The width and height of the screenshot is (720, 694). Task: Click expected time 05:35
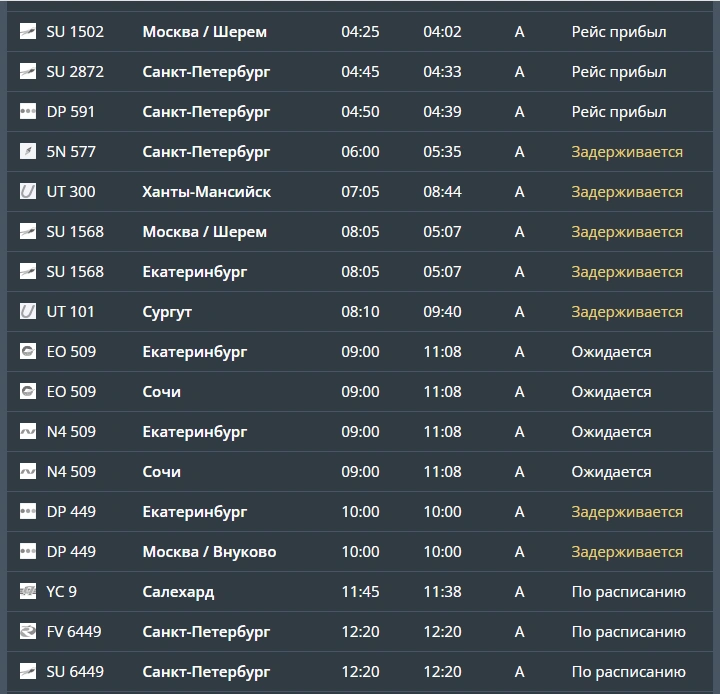tap(442, 152)
